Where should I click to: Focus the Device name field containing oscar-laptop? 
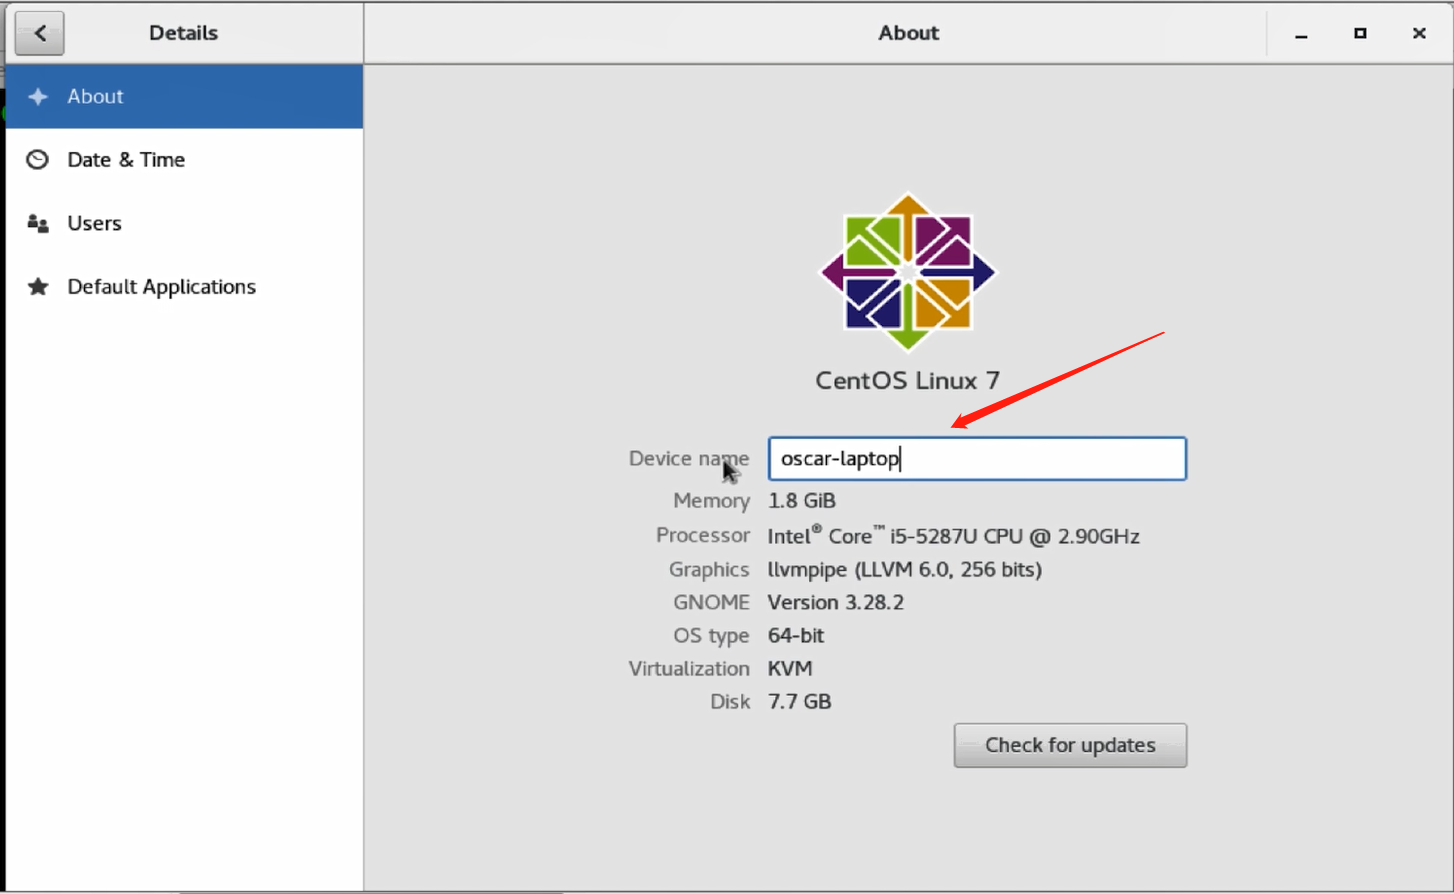[977, 459]
